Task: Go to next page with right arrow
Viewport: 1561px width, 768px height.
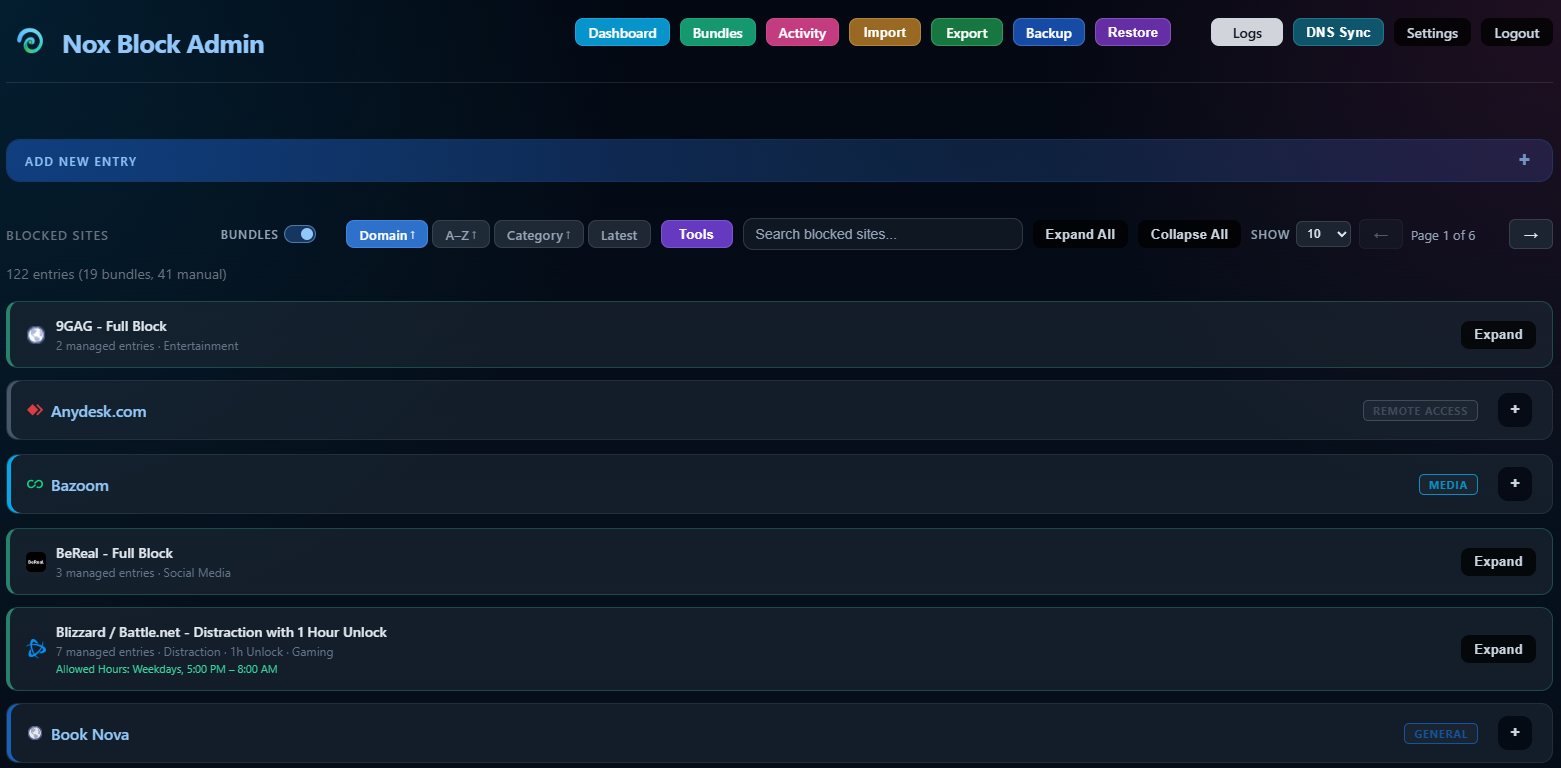Action: tap(1530, 234)
